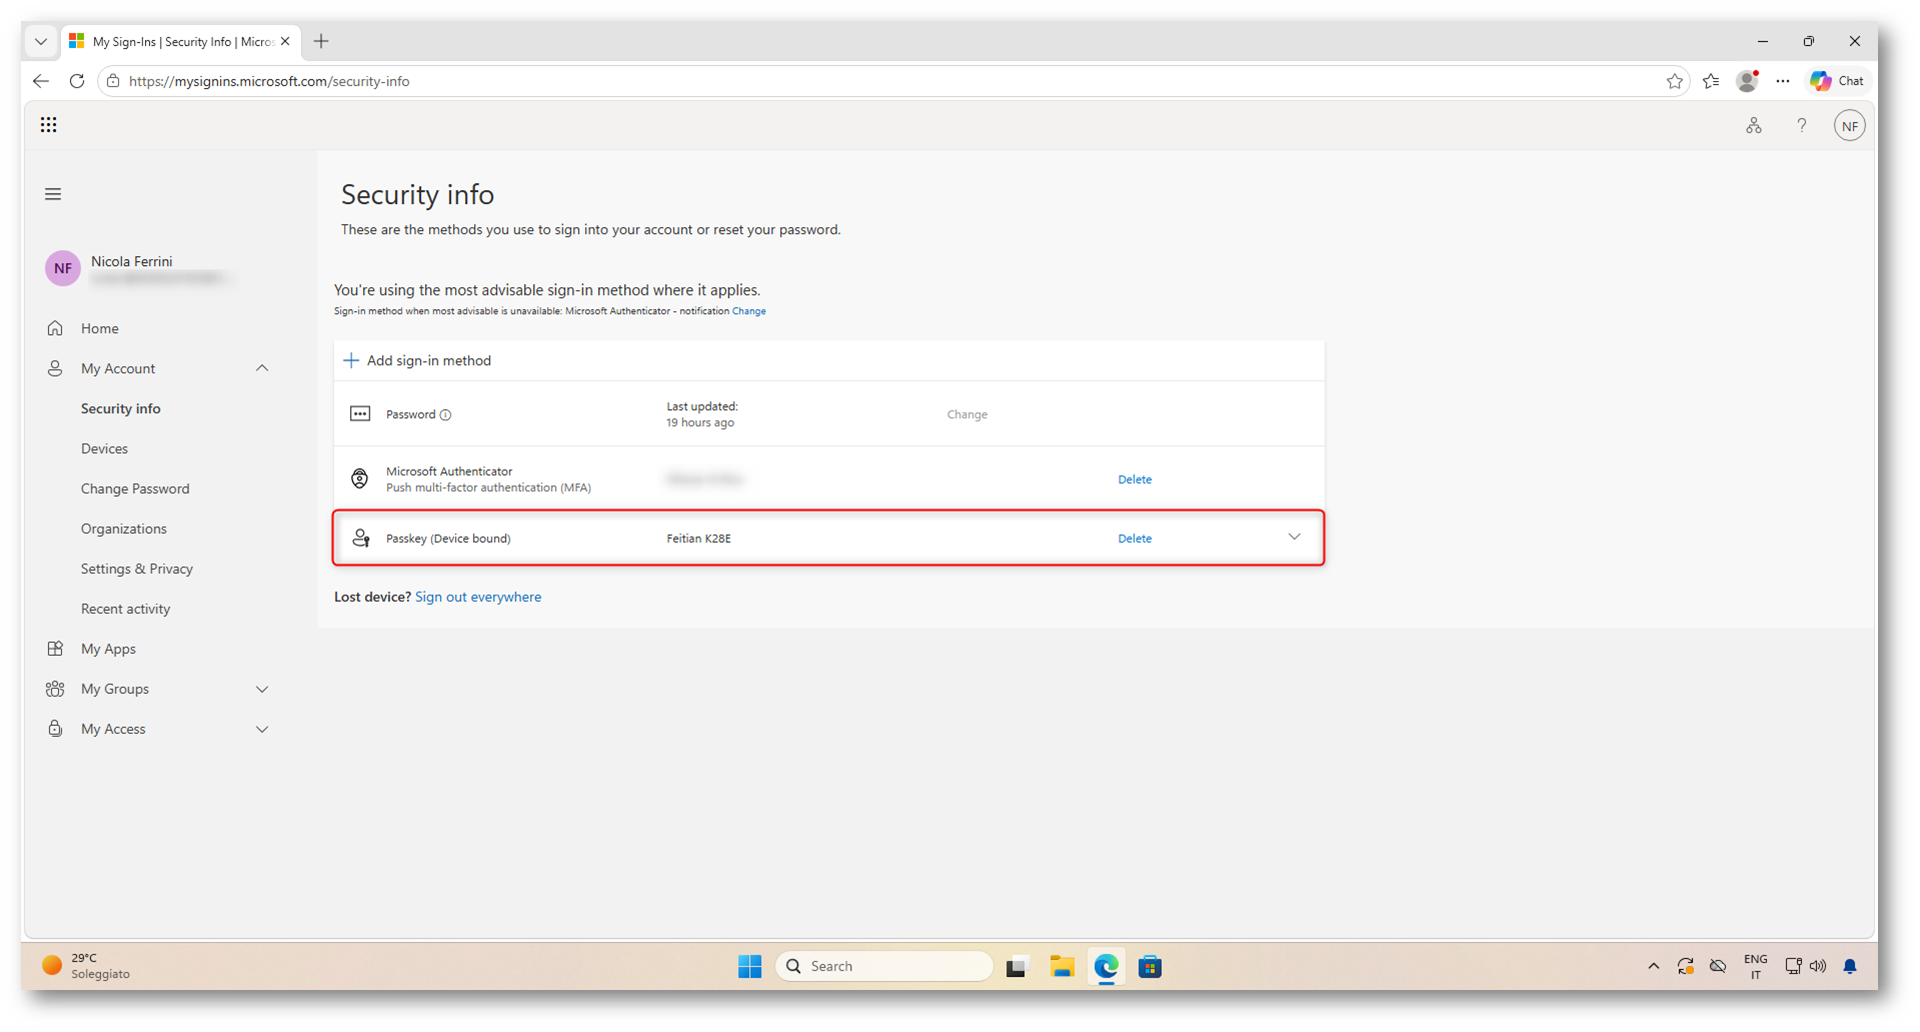Image resolution: width=1920 pixels, height=1032 pixels.
Task: Open Devices in the sidebar
Action: (x=104, y=448)
